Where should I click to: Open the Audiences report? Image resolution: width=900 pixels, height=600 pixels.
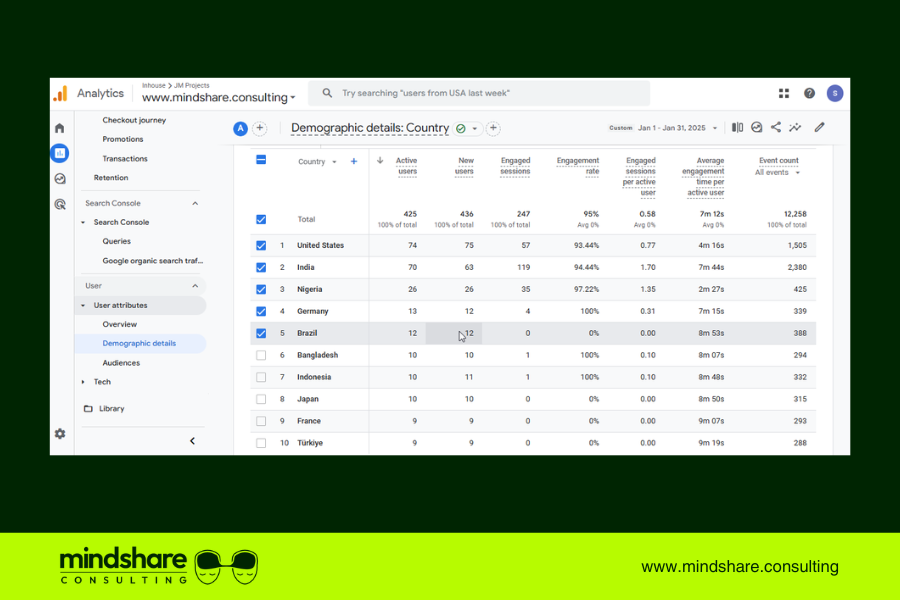tap(121, 363)
